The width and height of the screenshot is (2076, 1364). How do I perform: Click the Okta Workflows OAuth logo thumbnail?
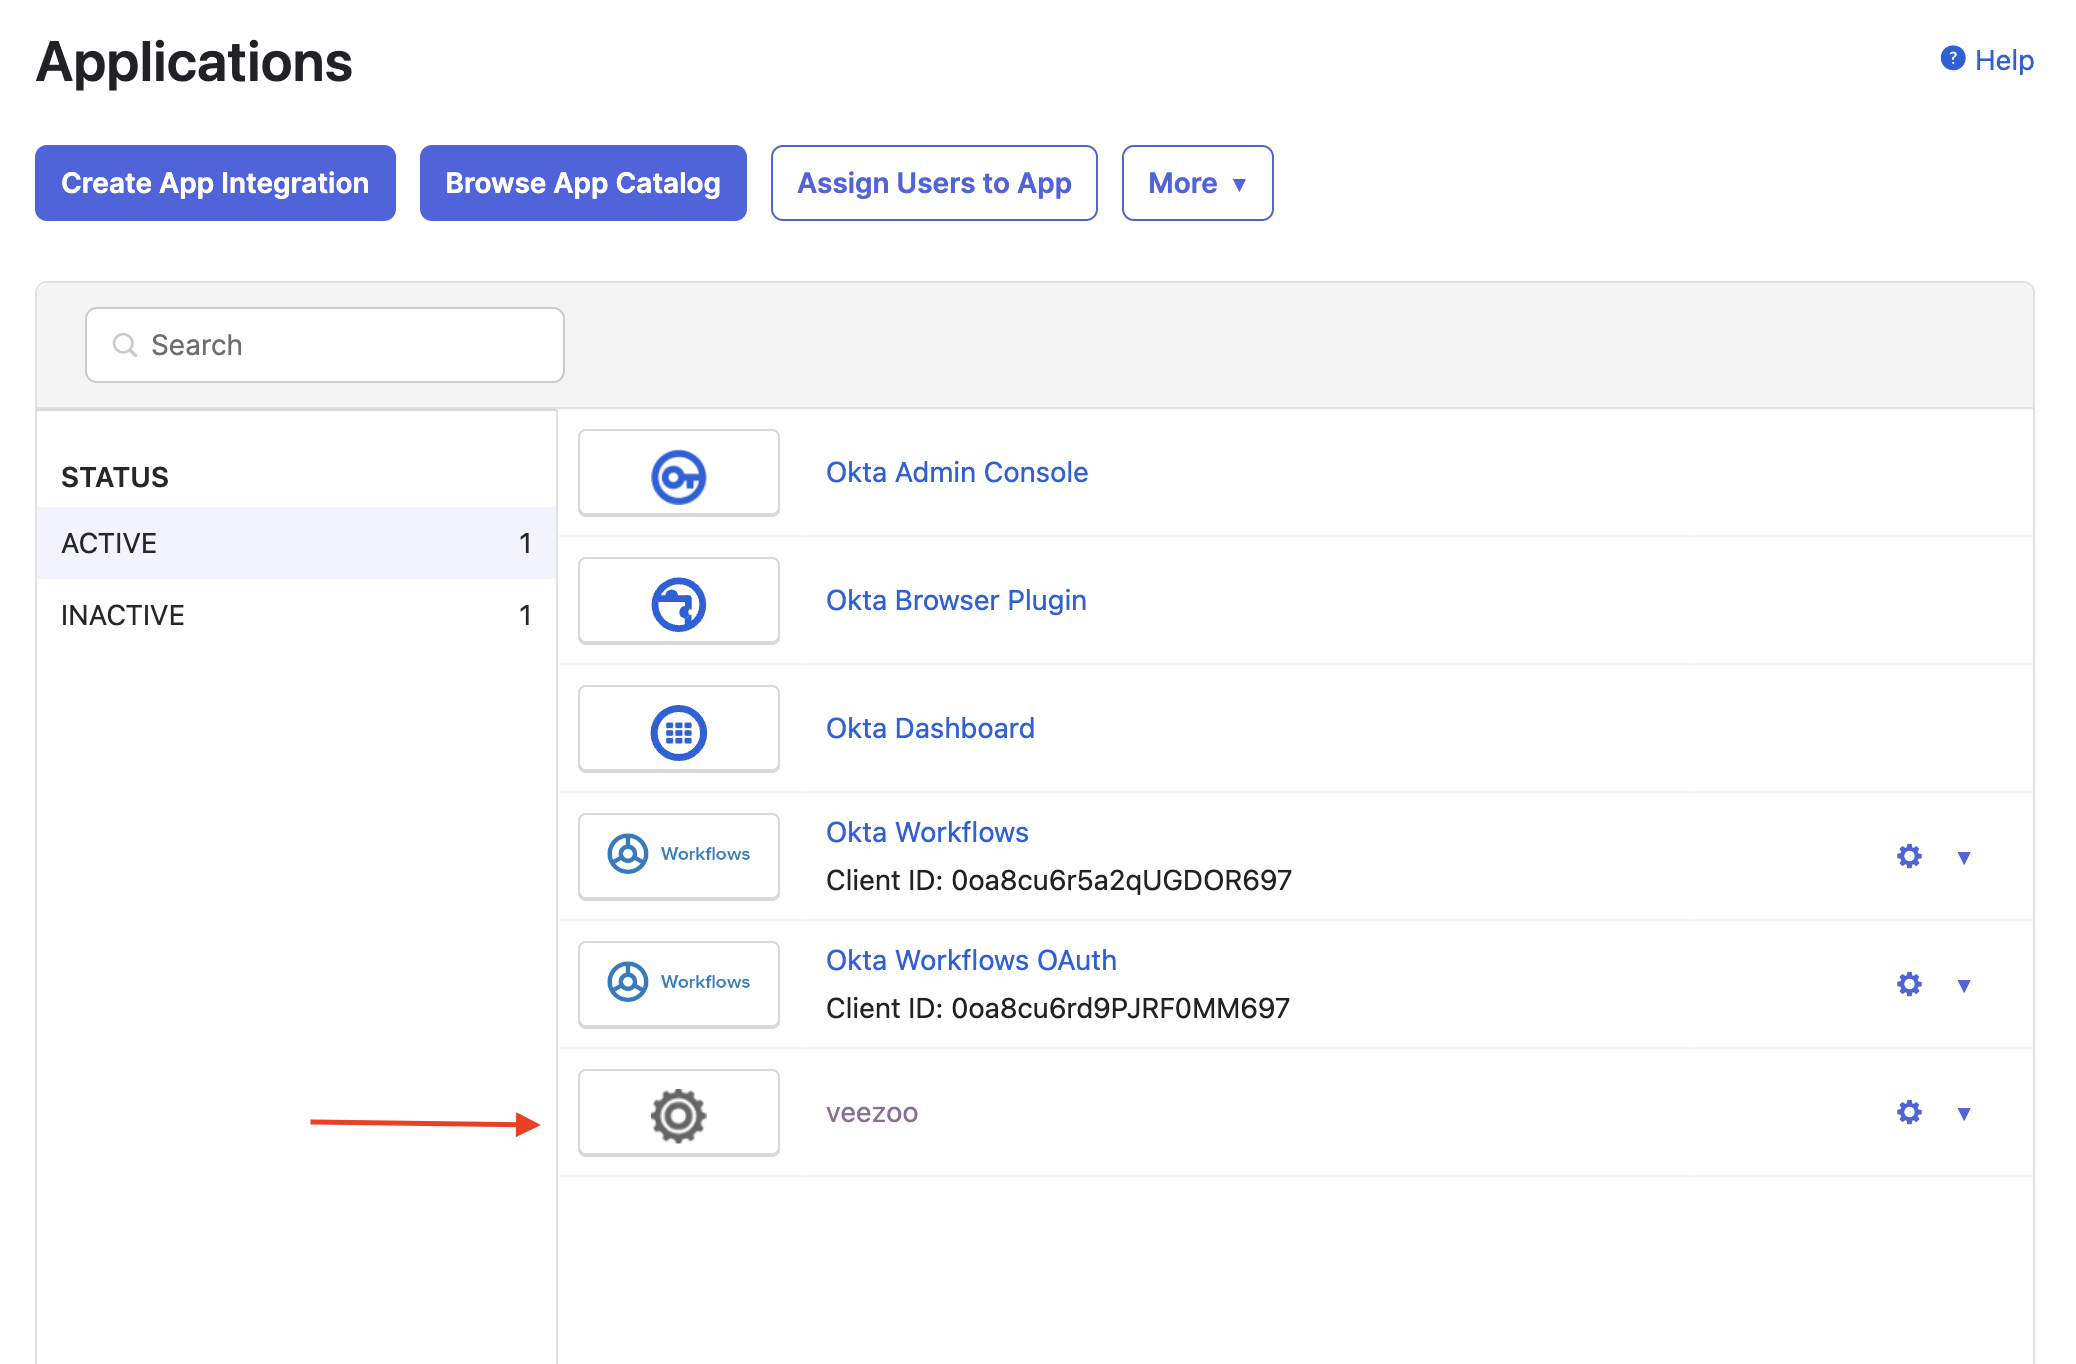click(679, 984)
